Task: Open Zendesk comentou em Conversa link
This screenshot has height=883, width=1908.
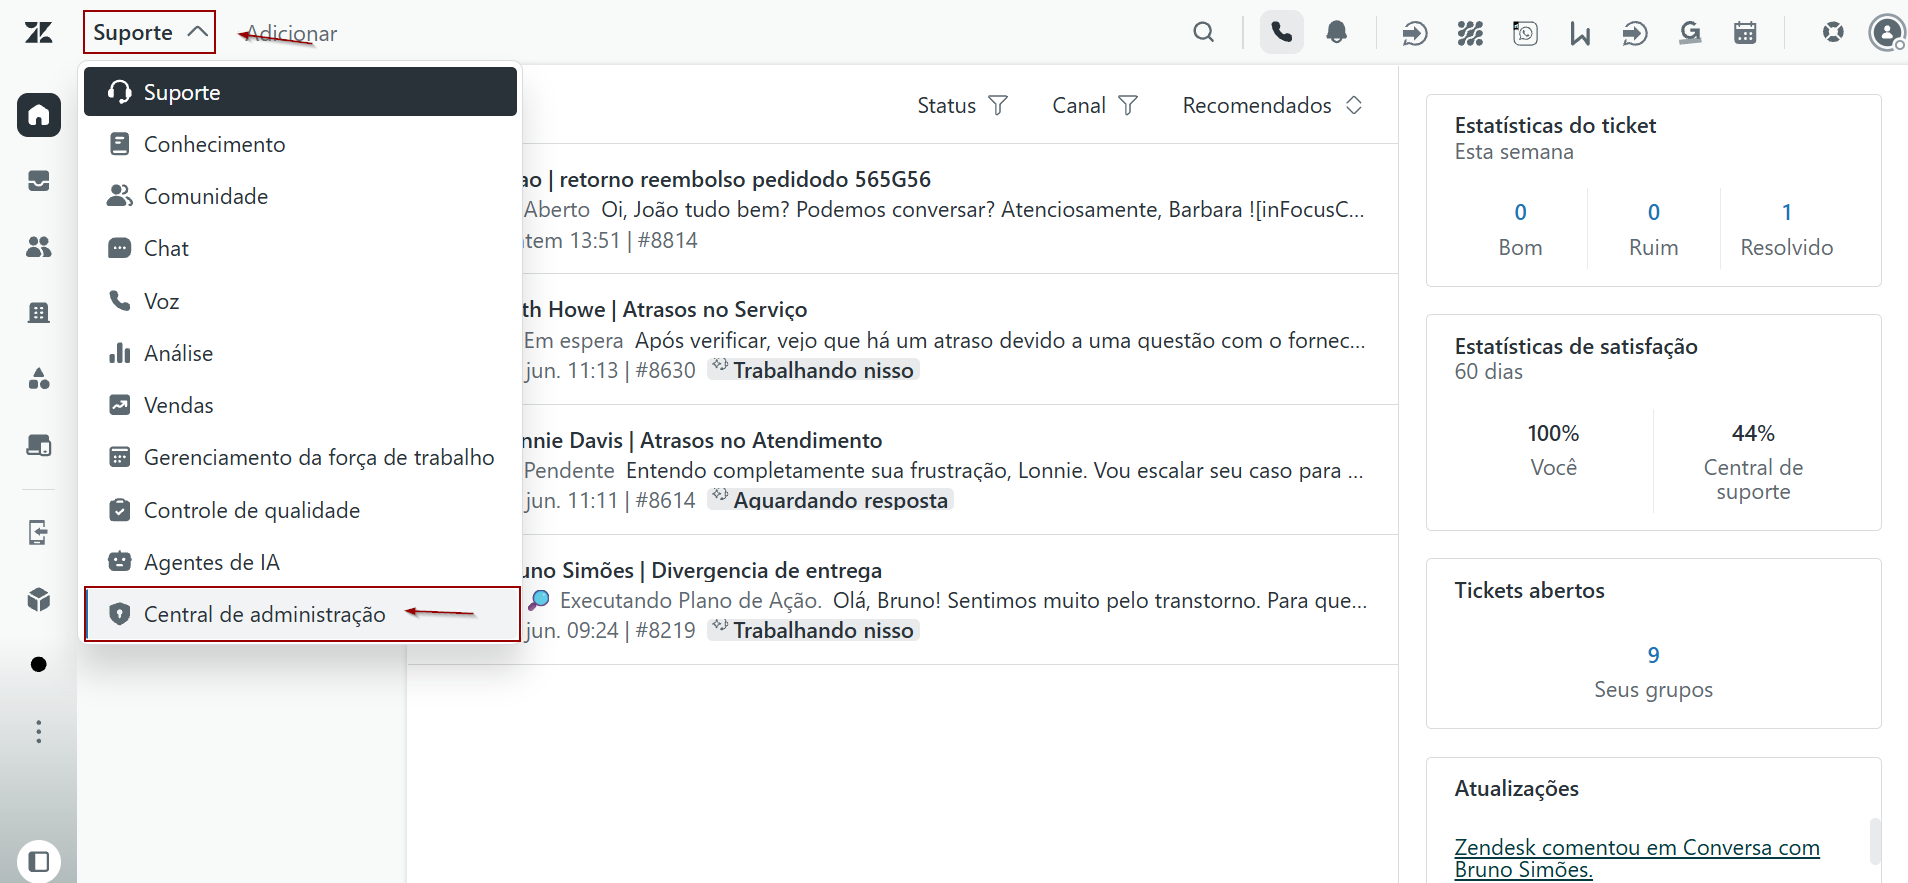Action: coord(1637,858)
